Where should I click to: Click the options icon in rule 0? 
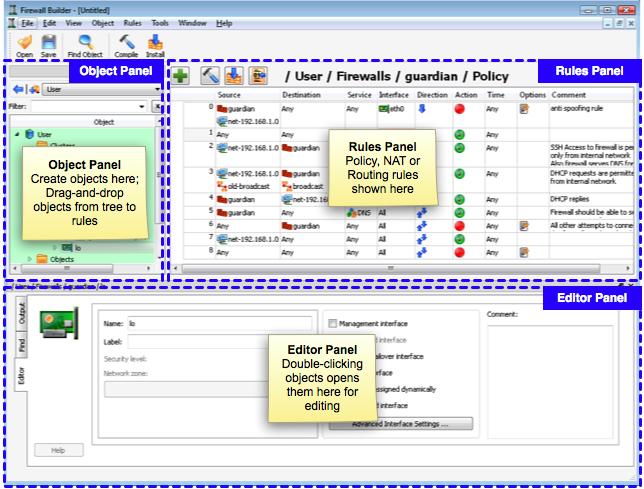523,108
